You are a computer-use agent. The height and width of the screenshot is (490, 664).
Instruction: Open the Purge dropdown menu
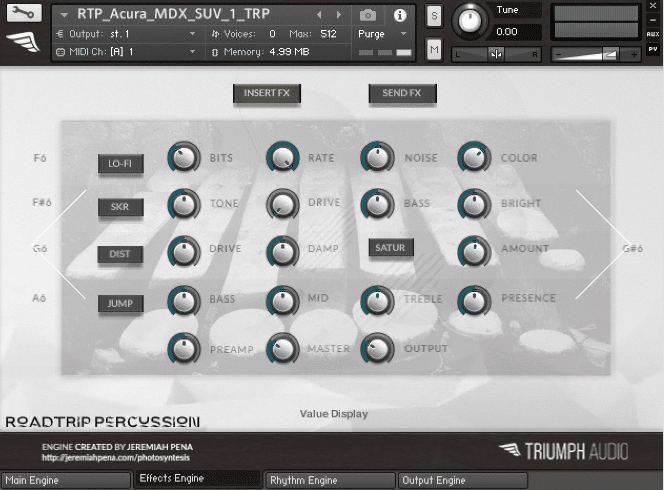[x=382, y=34]
